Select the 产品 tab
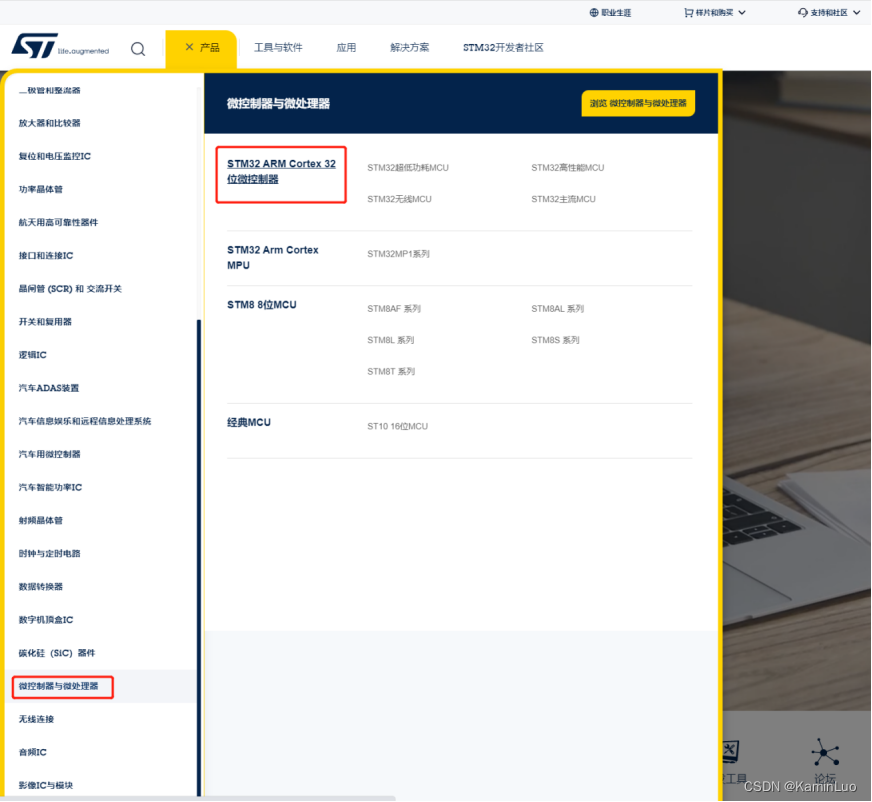The height and width of the screenshot is (802, 872). click(x=201, y=48)
